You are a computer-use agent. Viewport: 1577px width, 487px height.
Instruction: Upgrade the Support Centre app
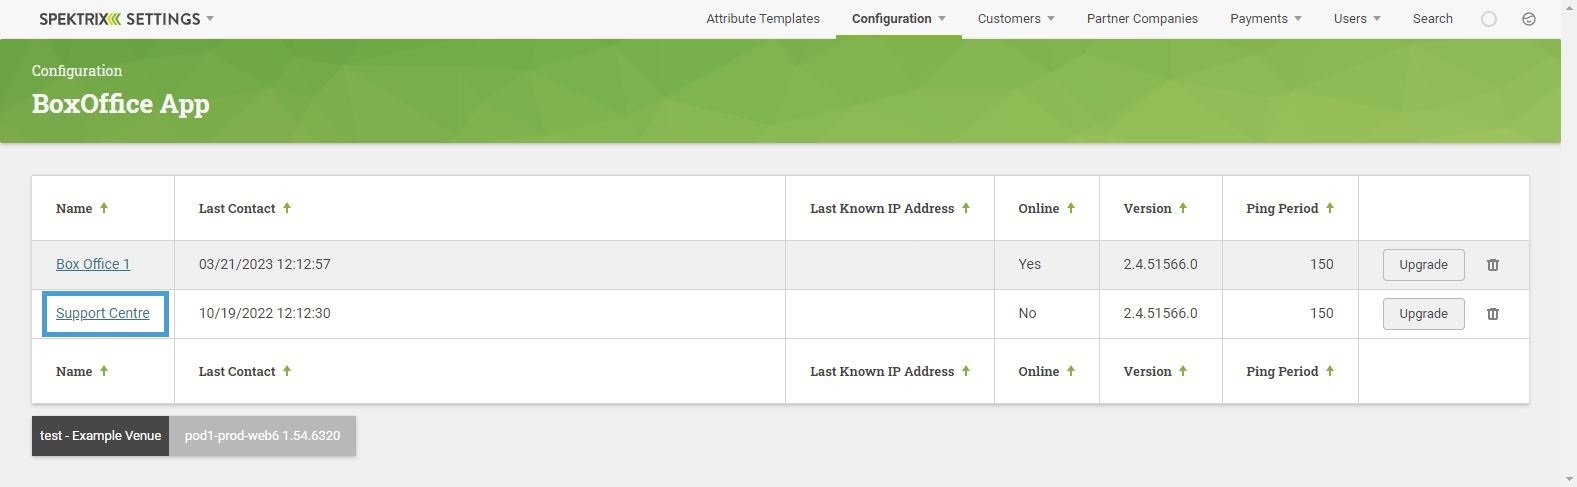(1423, 314)
